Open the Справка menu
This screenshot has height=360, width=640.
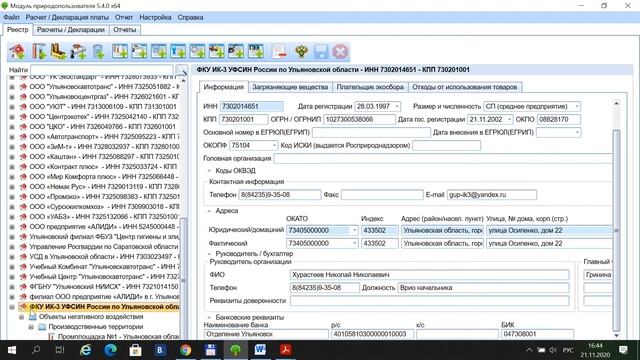pyautogui.click(x=190, y=18)
